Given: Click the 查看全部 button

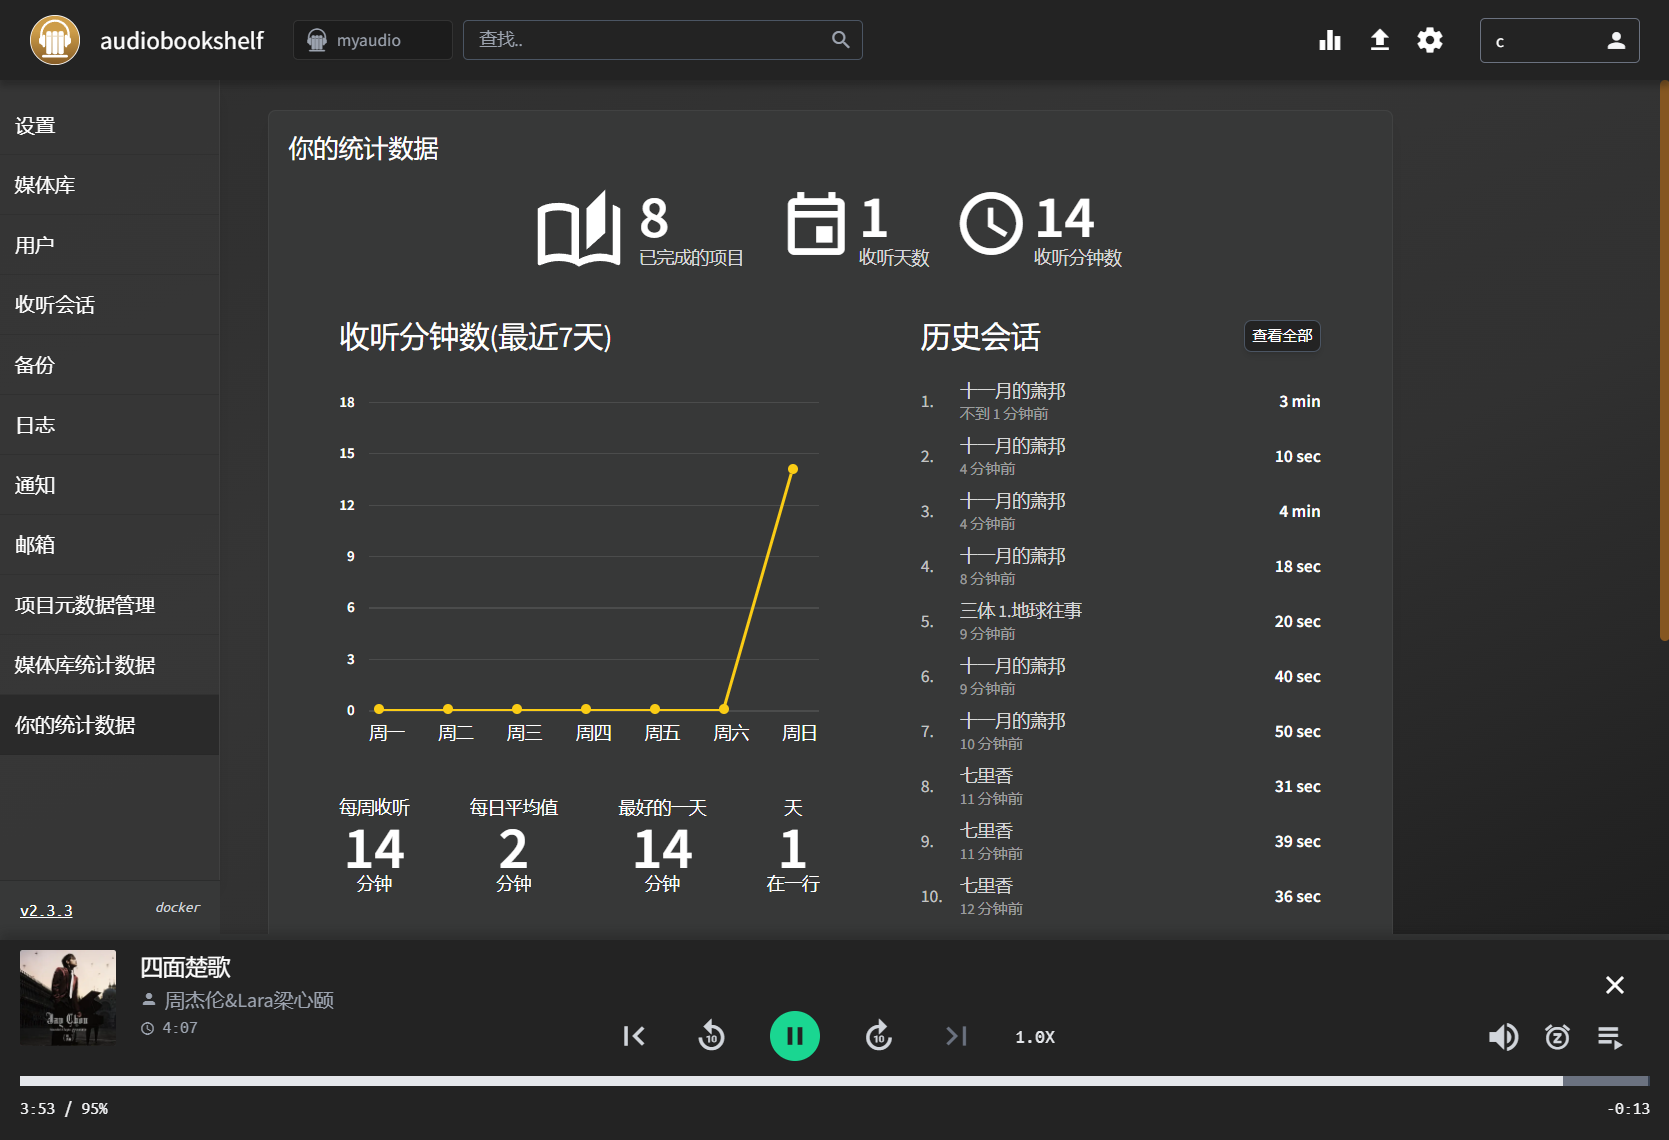Looking at the screenshot, I should [1282, 336].
